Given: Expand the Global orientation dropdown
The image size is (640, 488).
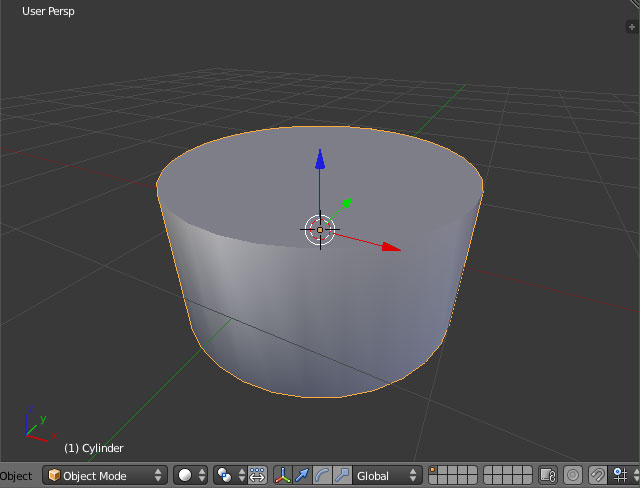Looking at the screenshot, I should coord(388,476).
